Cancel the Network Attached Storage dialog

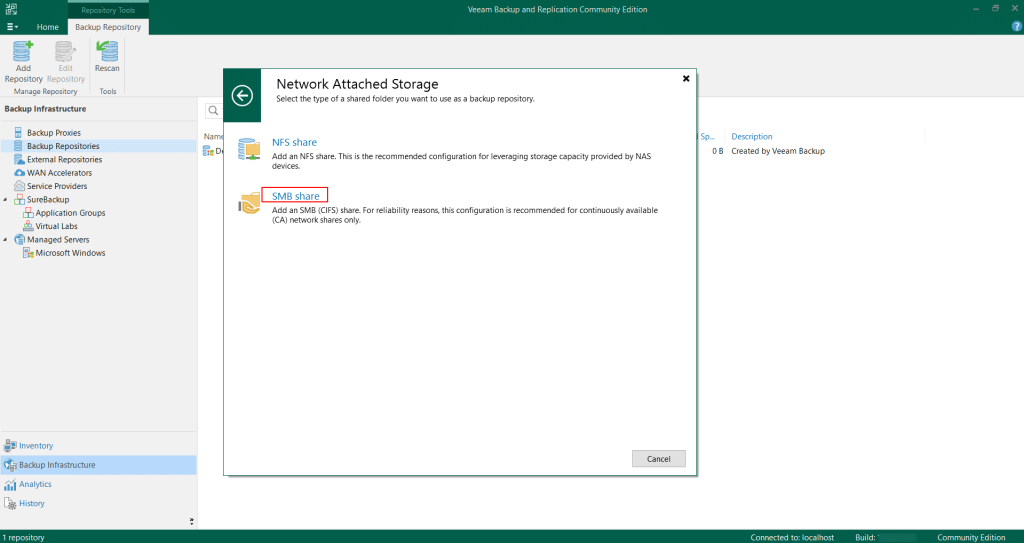pos(658,459)
